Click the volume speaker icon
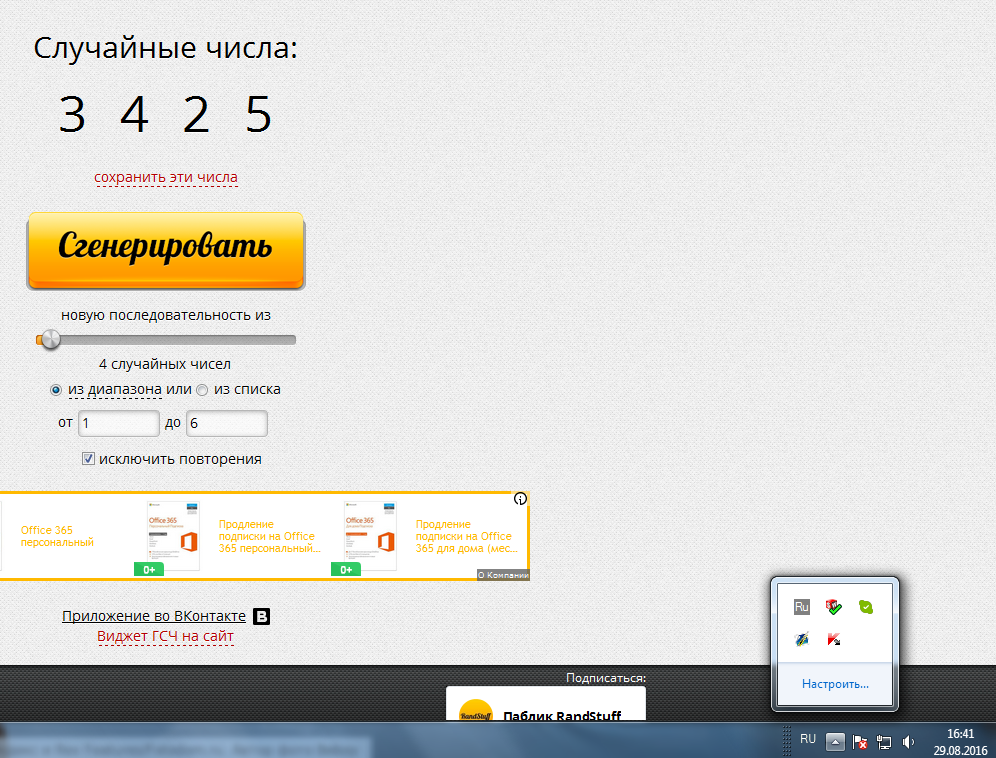 point(909,742)
